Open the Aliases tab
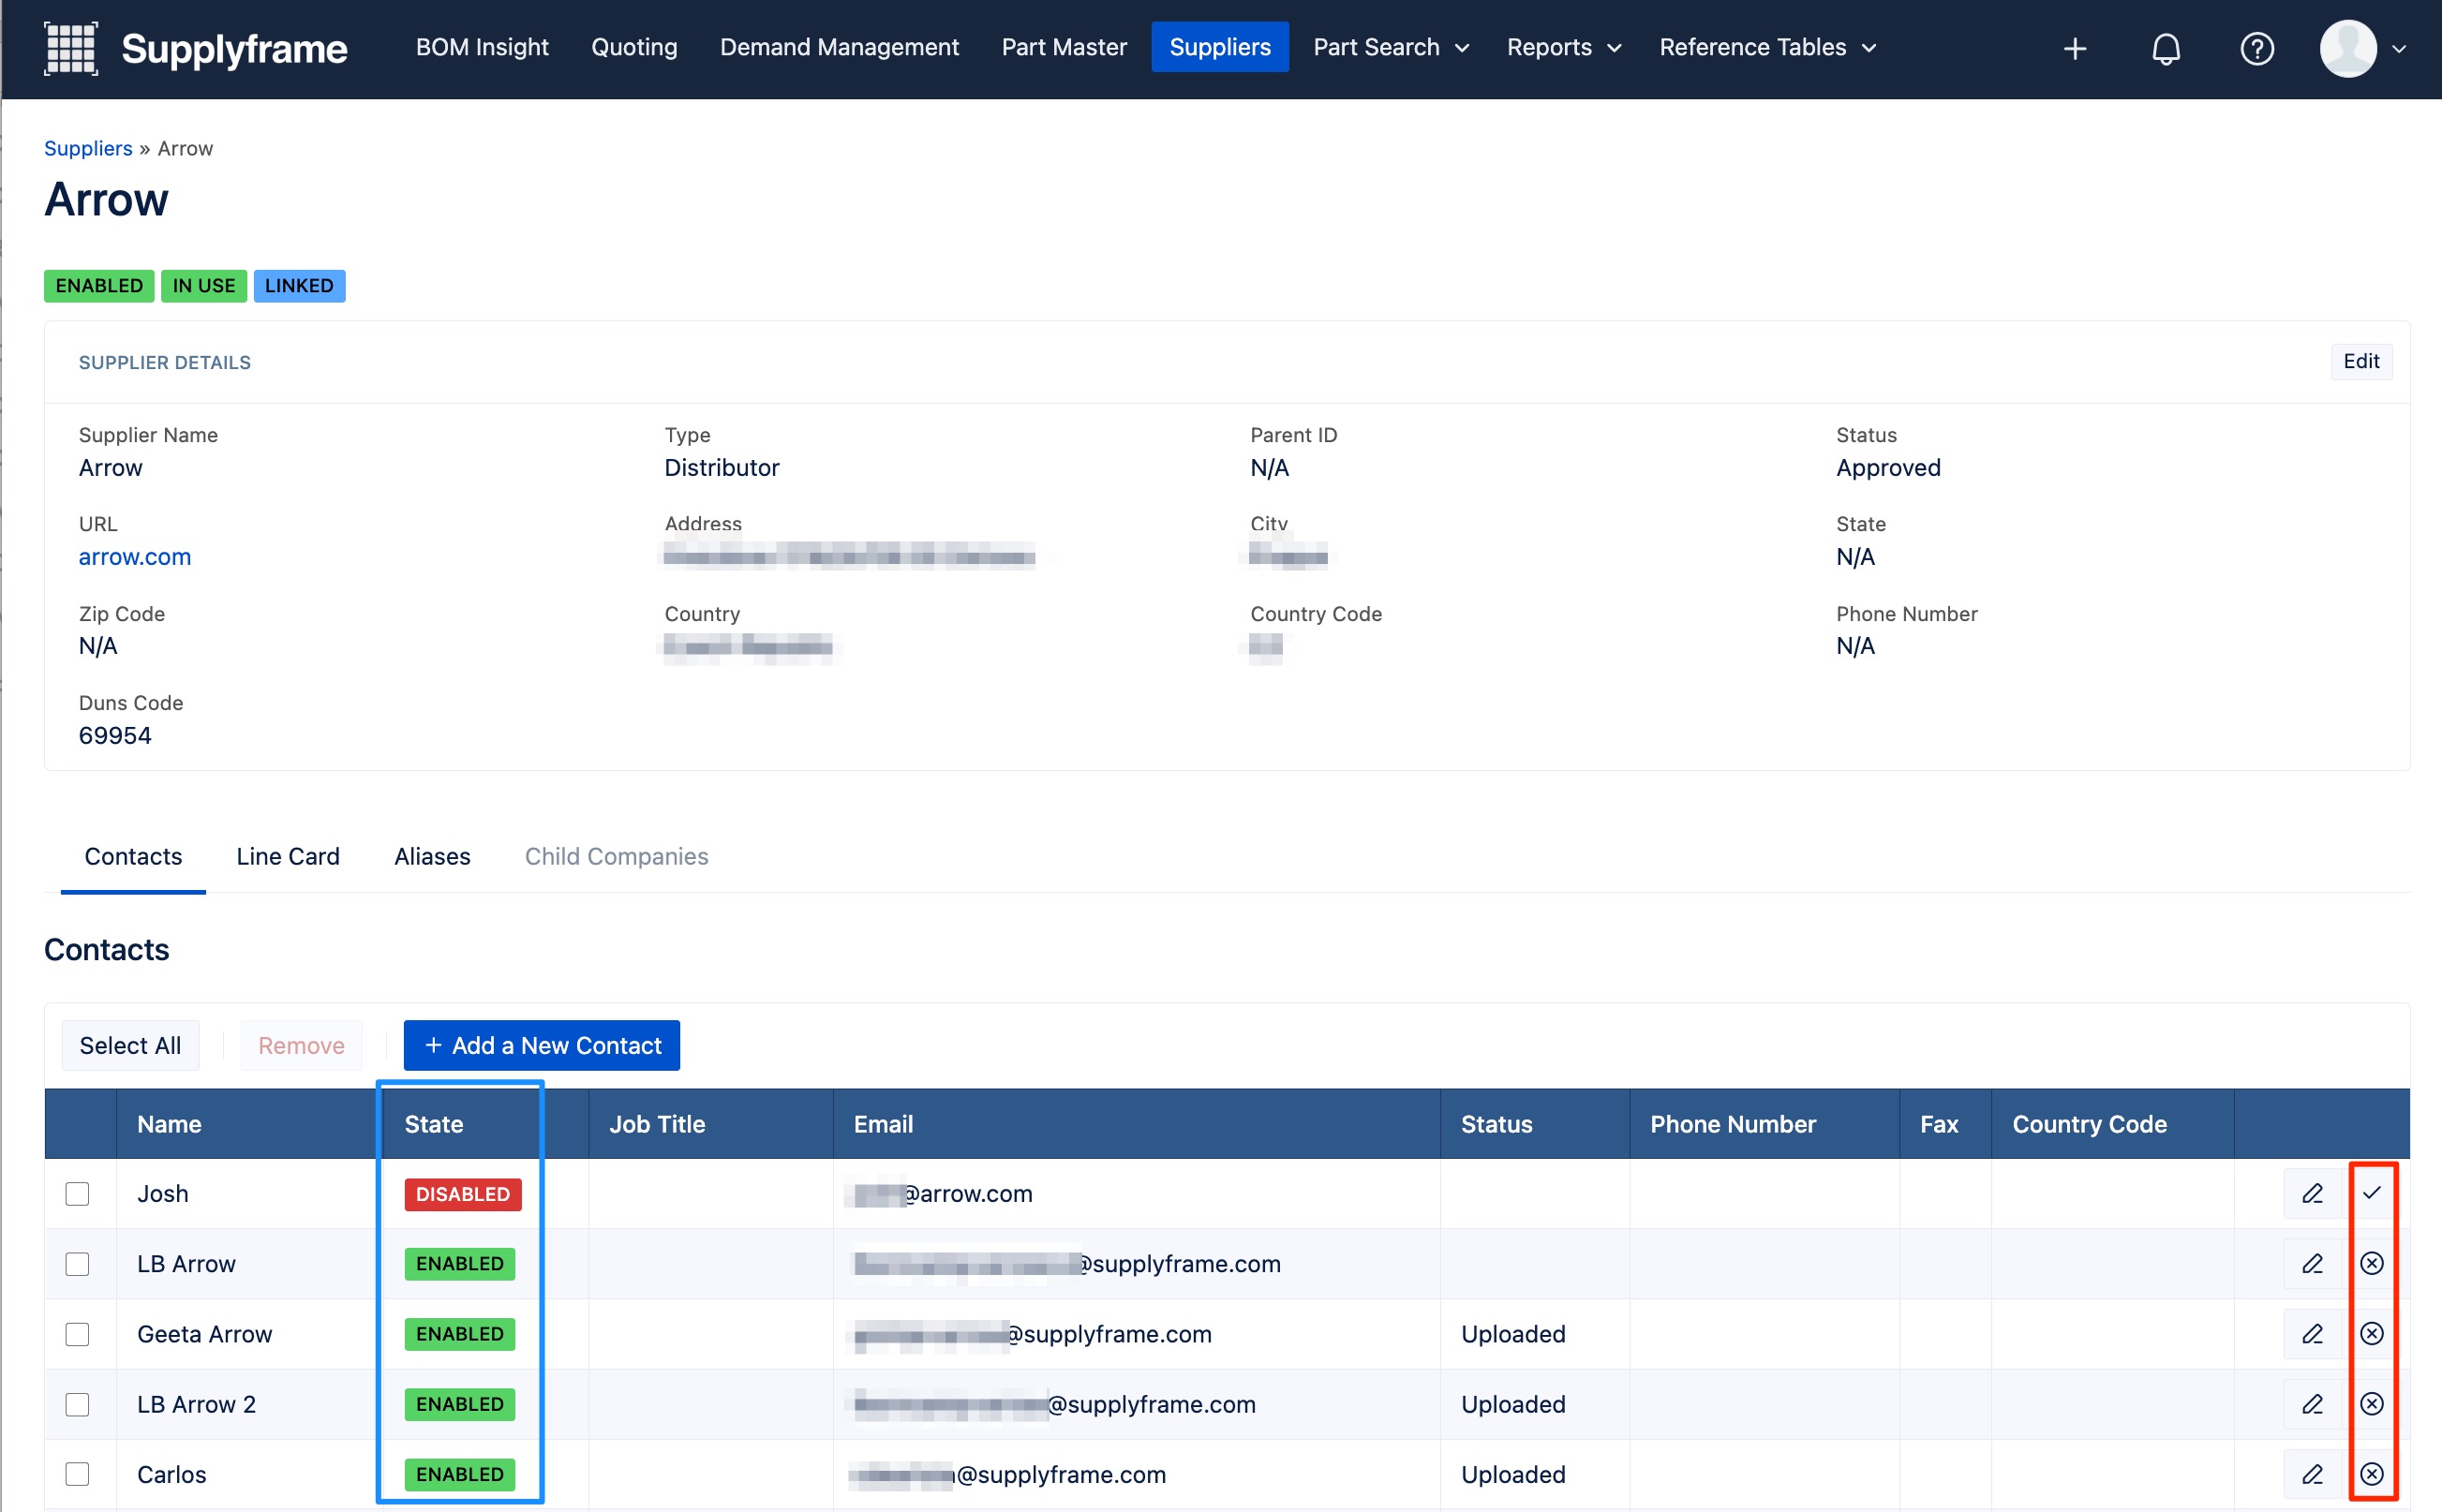Image resolution: width=2442 pixels, height=1512 pixels. (x=432, y=856)
